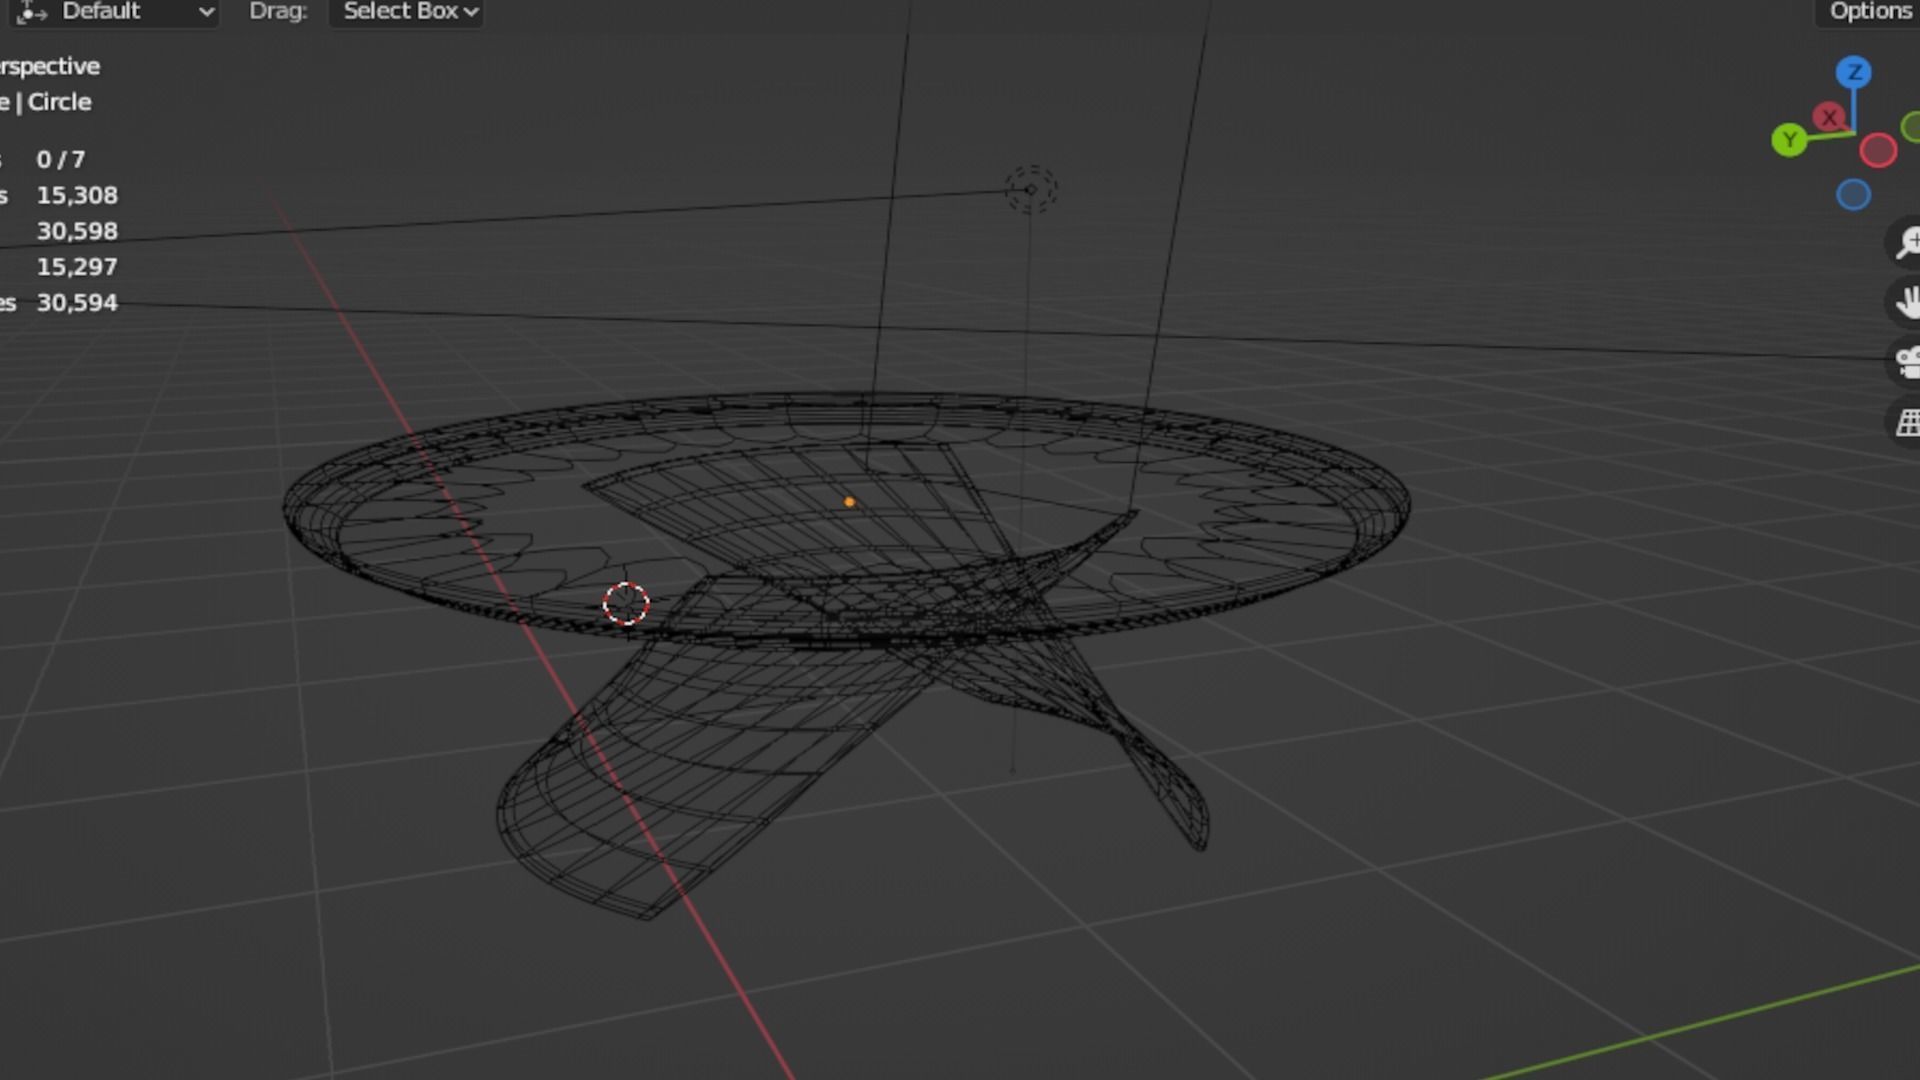Open the Options popover
Viewport: 1920px width, 1080px height.
pyautogui.click(x=1868, y=12)
